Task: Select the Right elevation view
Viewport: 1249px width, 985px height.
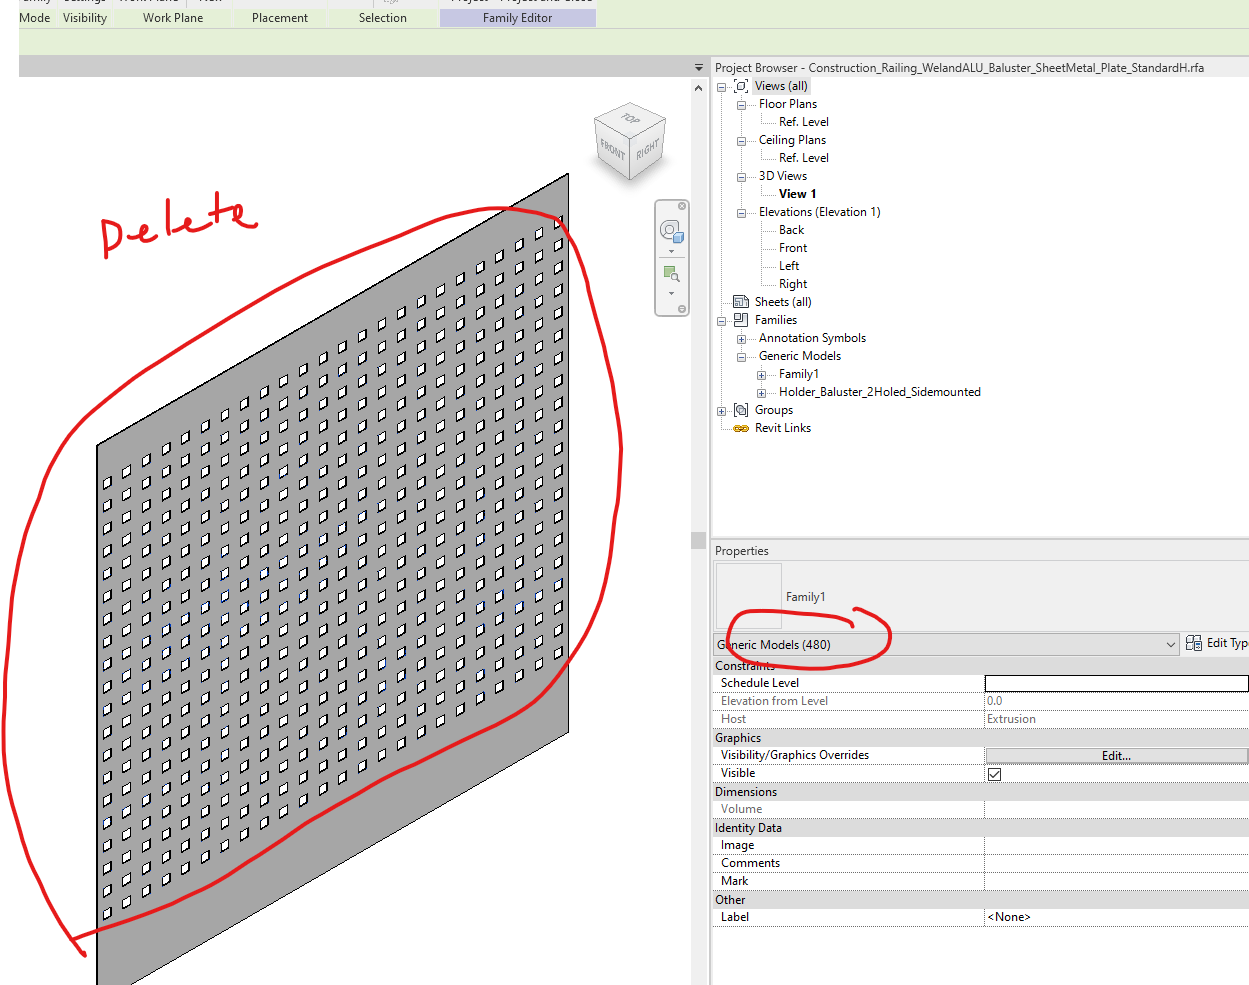Action: (x=793, y=284)
